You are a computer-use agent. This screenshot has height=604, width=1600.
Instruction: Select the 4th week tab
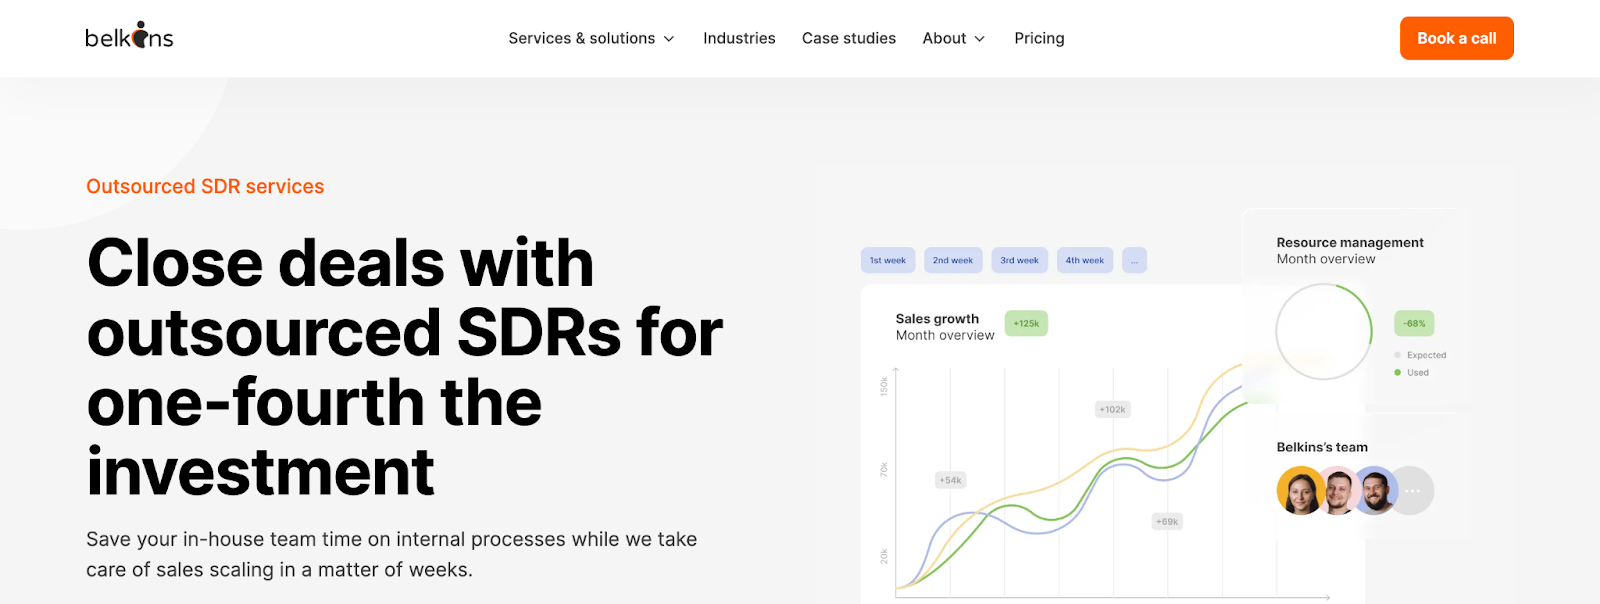click(1085, 260)
